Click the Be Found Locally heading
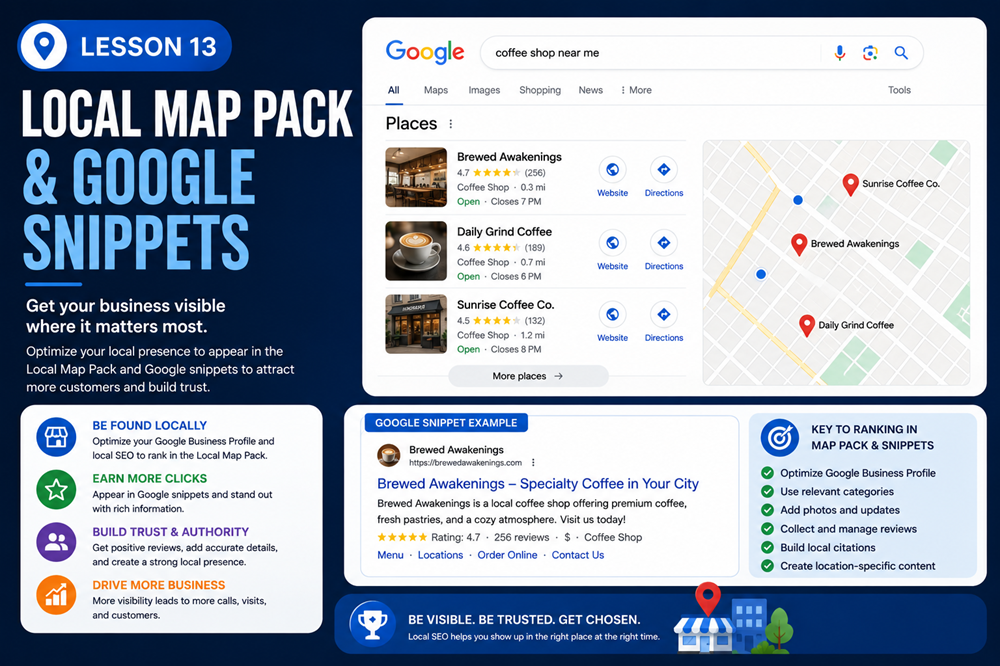The height and width of the screenshot is (666, 1000). tap(149, 426)
